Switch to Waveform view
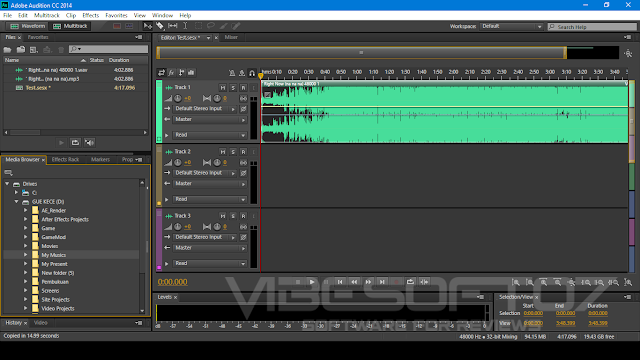Screen dimensions: 640x360 pyautogui.click(x=28, y=26)
